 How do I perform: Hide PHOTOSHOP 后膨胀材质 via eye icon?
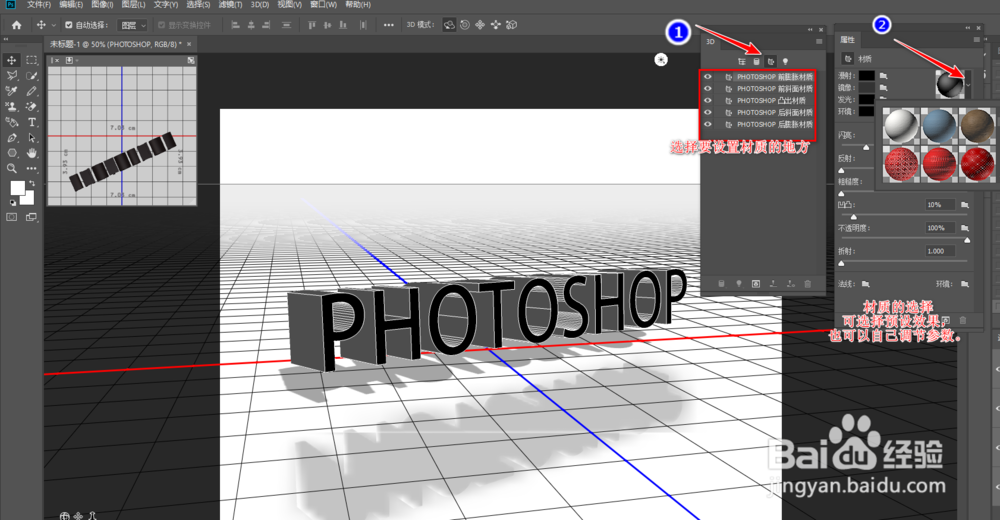click(708, 124)
